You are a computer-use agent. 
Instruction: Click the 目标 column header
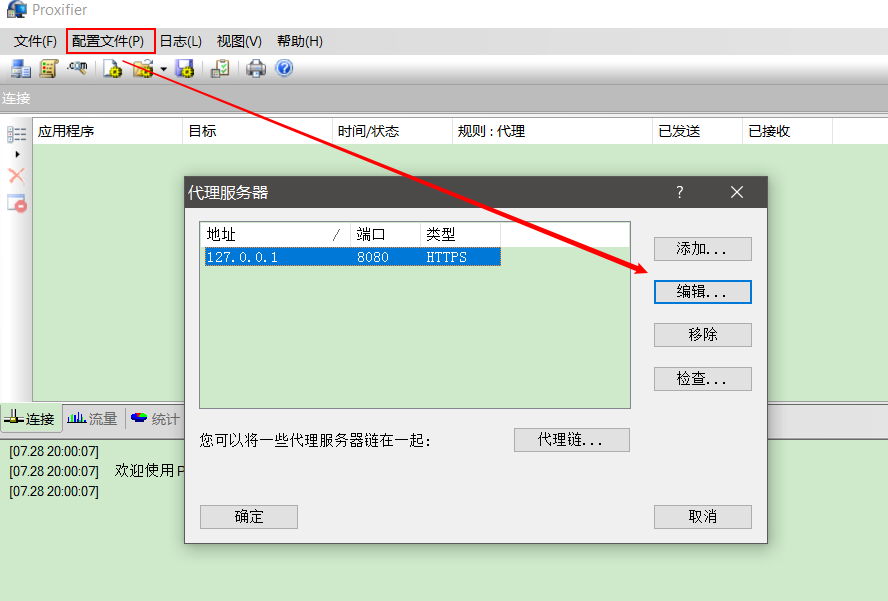(x=257, y=131)
